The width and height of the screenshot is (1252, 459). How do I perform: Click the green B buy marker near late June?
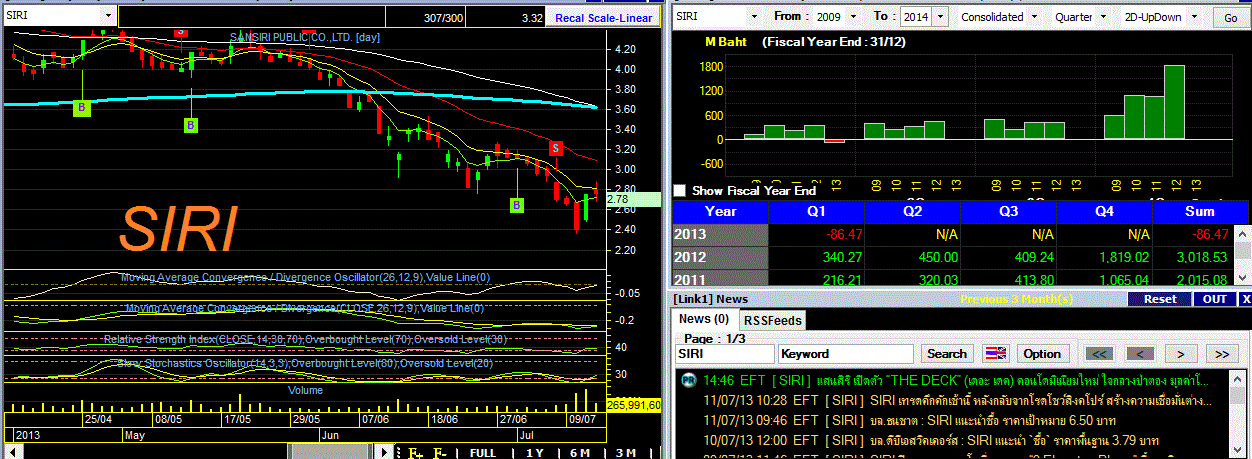tap(517, 205)
